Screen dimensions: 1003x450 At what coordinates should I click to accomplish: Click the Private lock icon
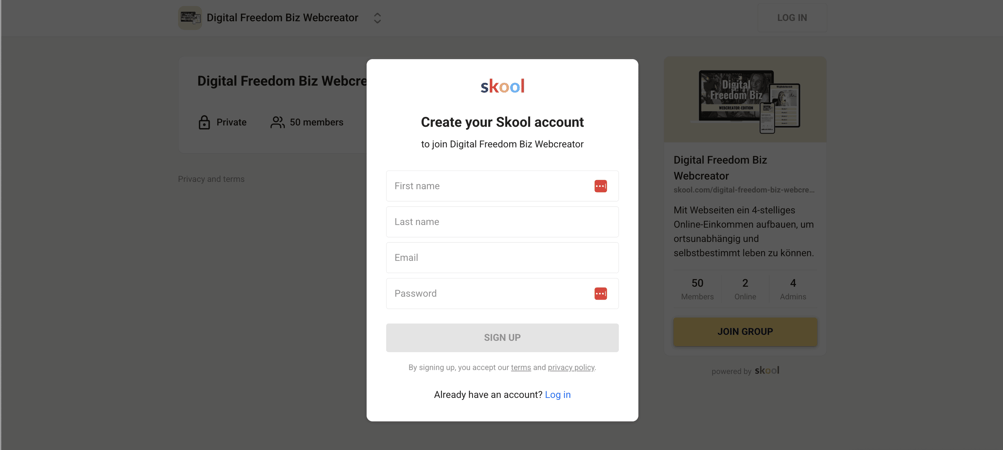coord(204,122)
